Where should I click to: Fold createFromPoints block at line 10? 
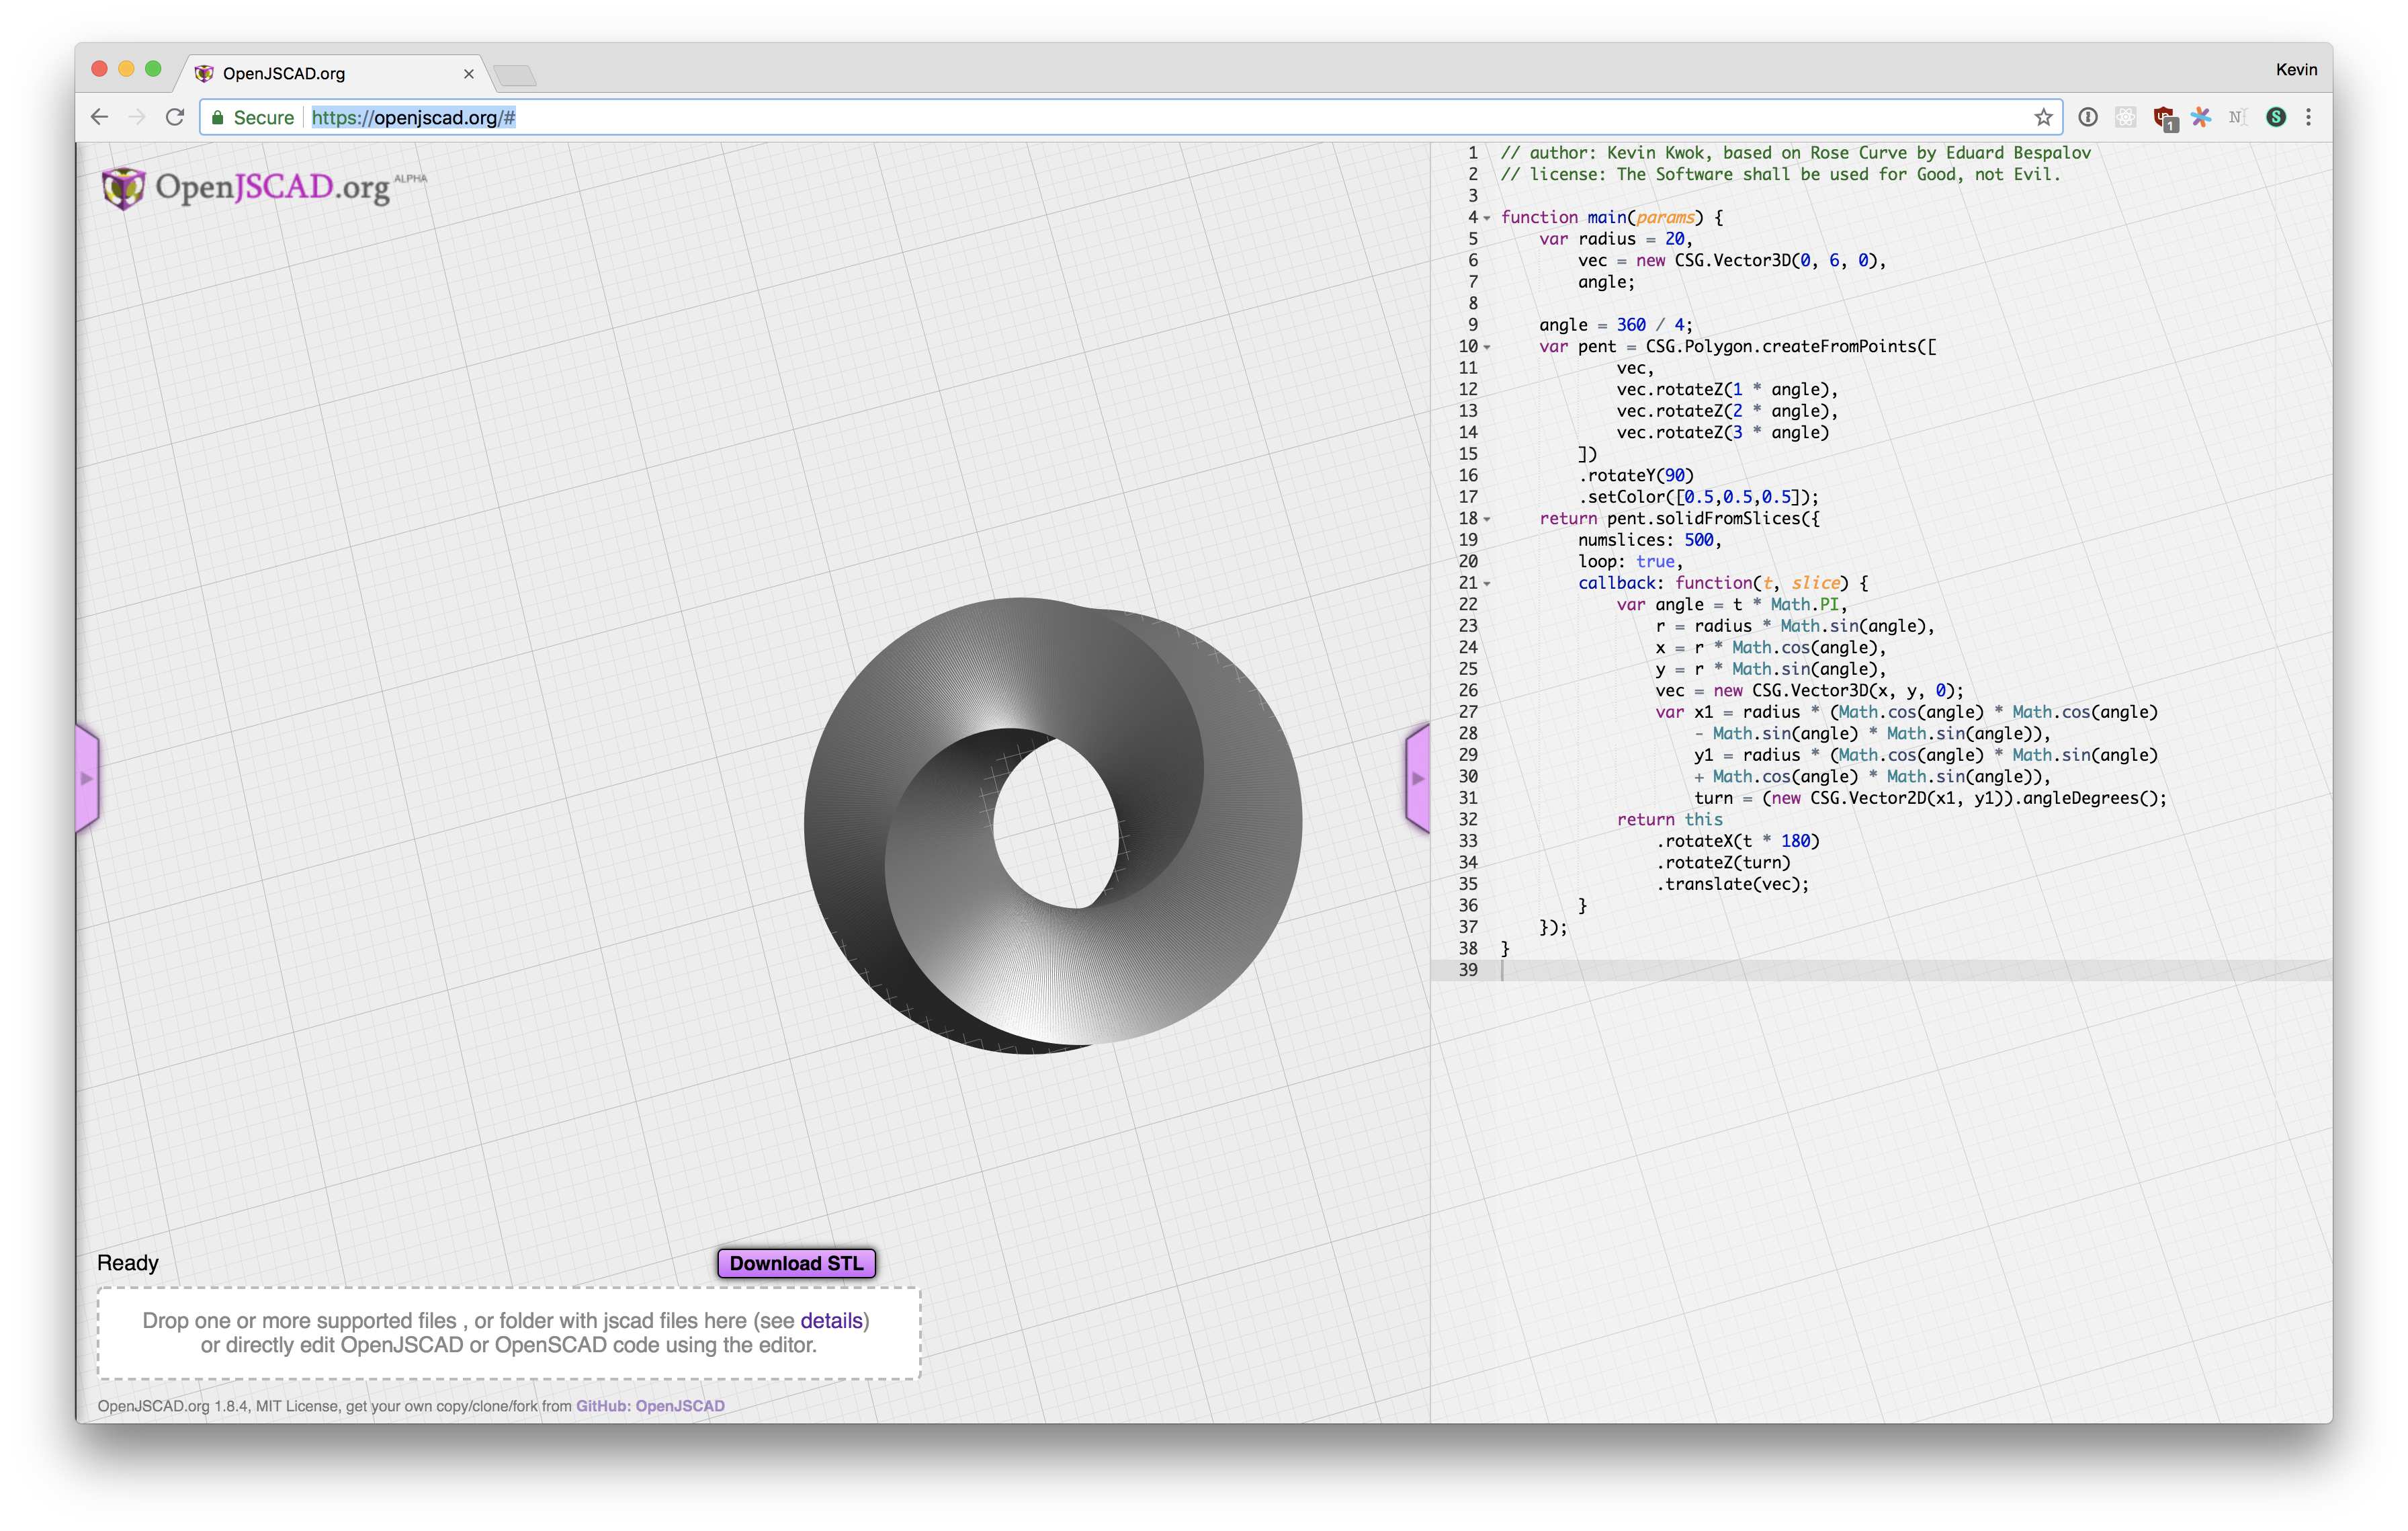click(1487, 347)
